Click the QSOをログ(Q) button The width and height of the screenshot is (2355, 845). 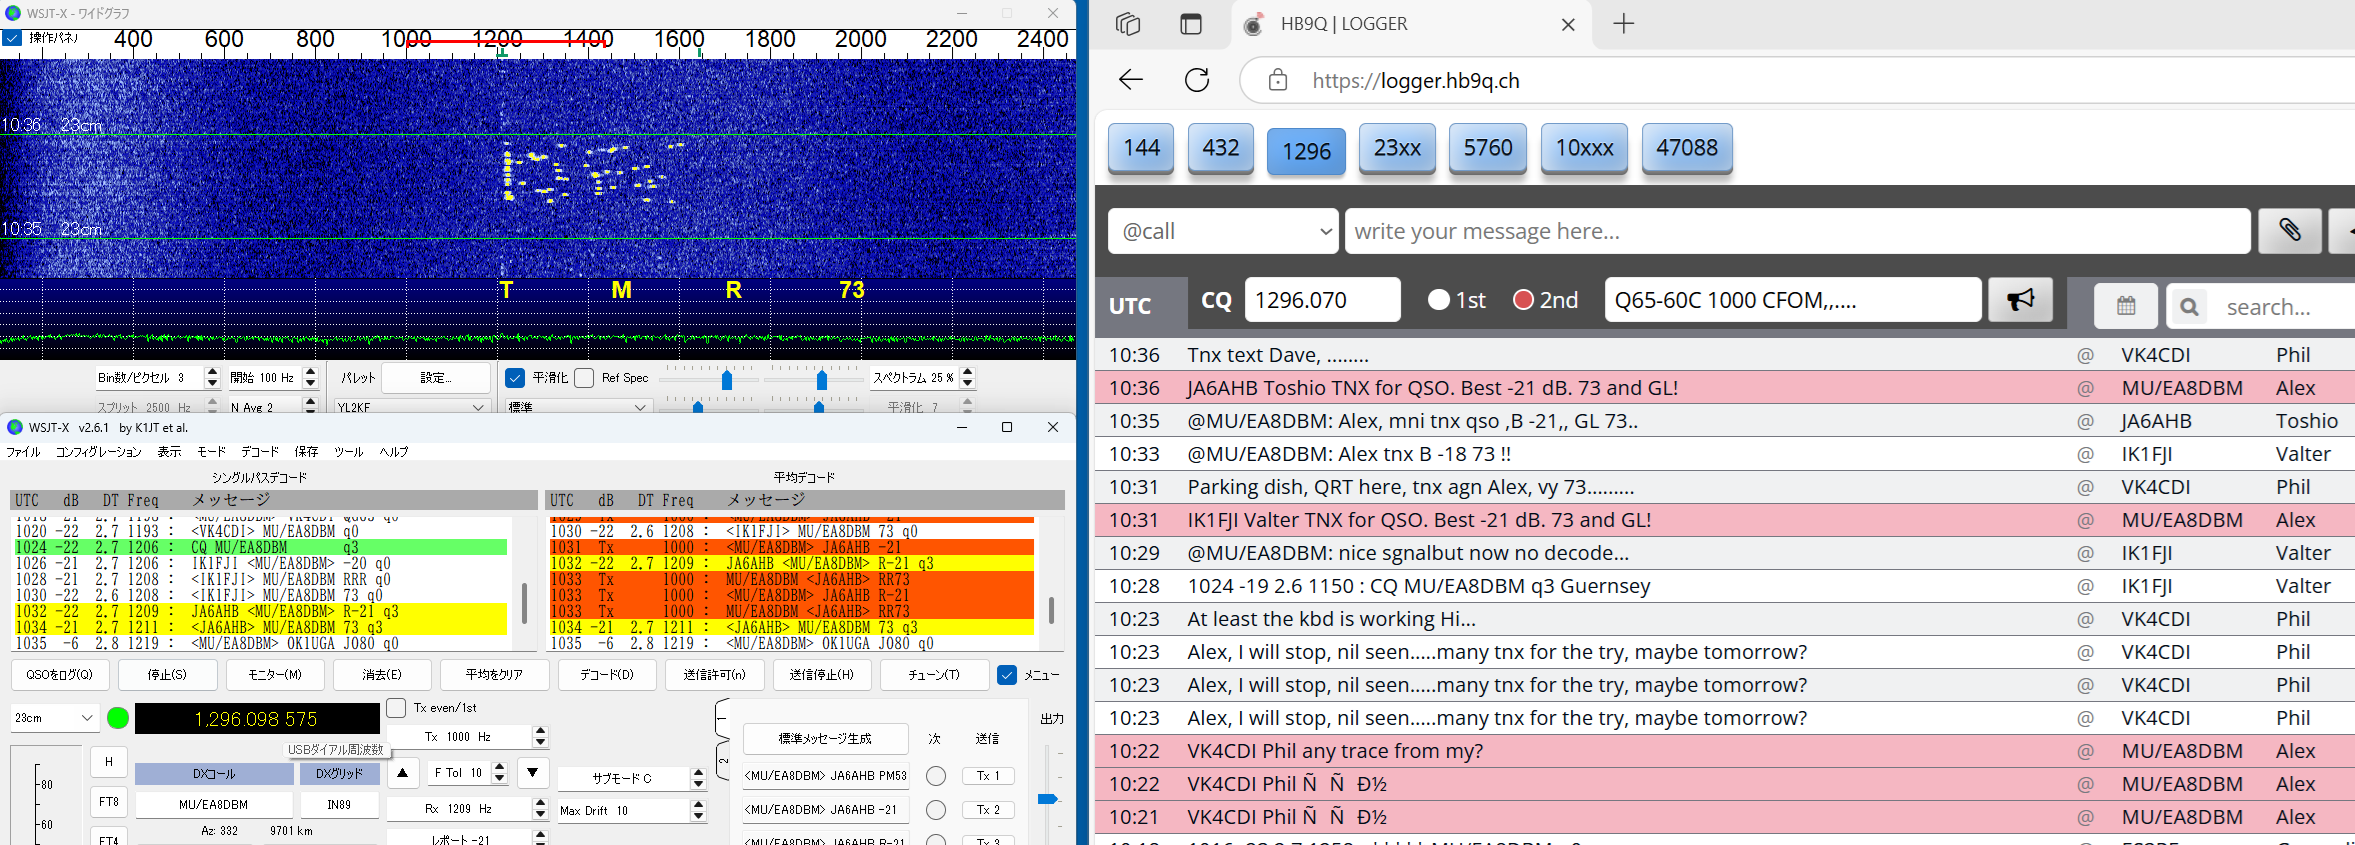[x=60, y=675]
